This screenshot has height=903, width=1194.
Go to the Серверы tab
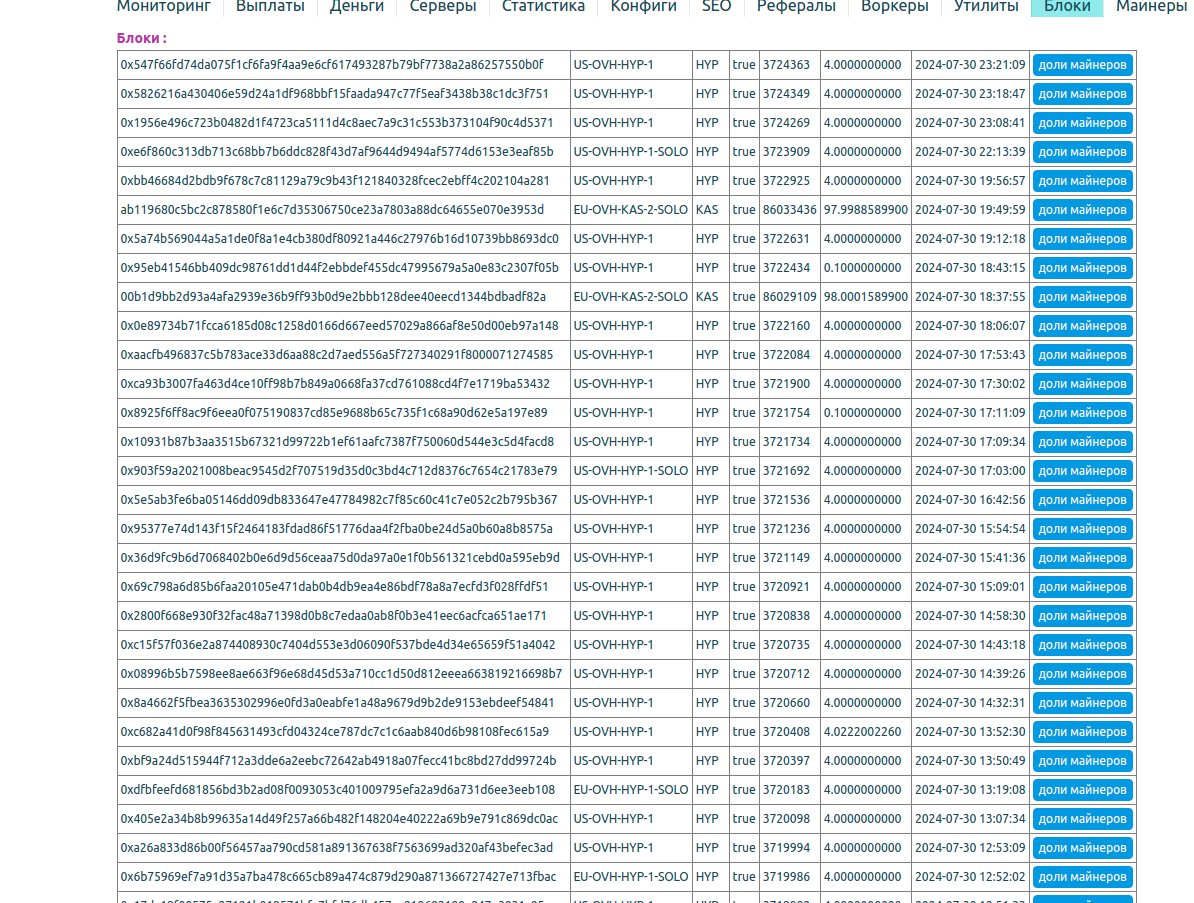(x=442, y=7)
